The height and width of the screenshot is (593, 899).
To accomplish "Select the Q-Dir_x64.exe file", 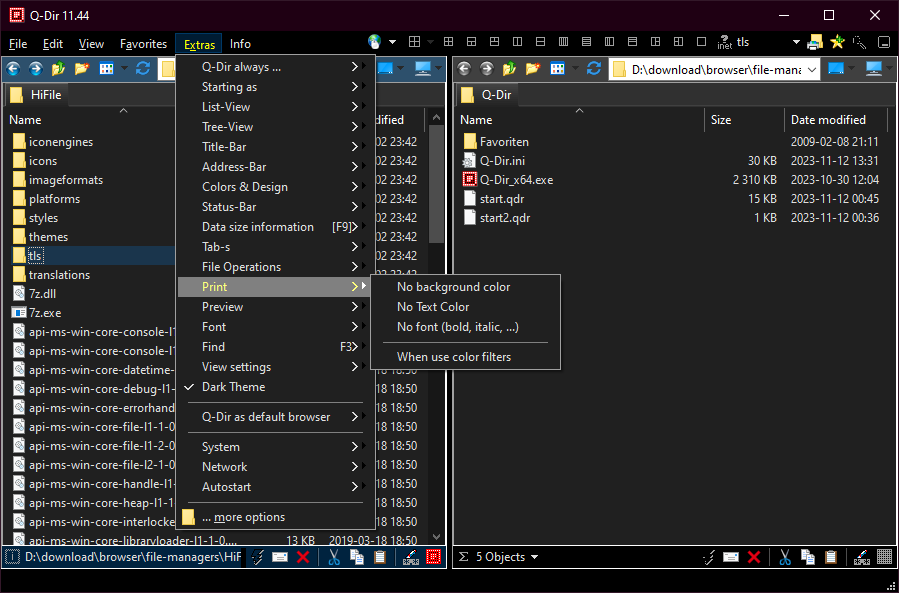I will coord(516,180).
